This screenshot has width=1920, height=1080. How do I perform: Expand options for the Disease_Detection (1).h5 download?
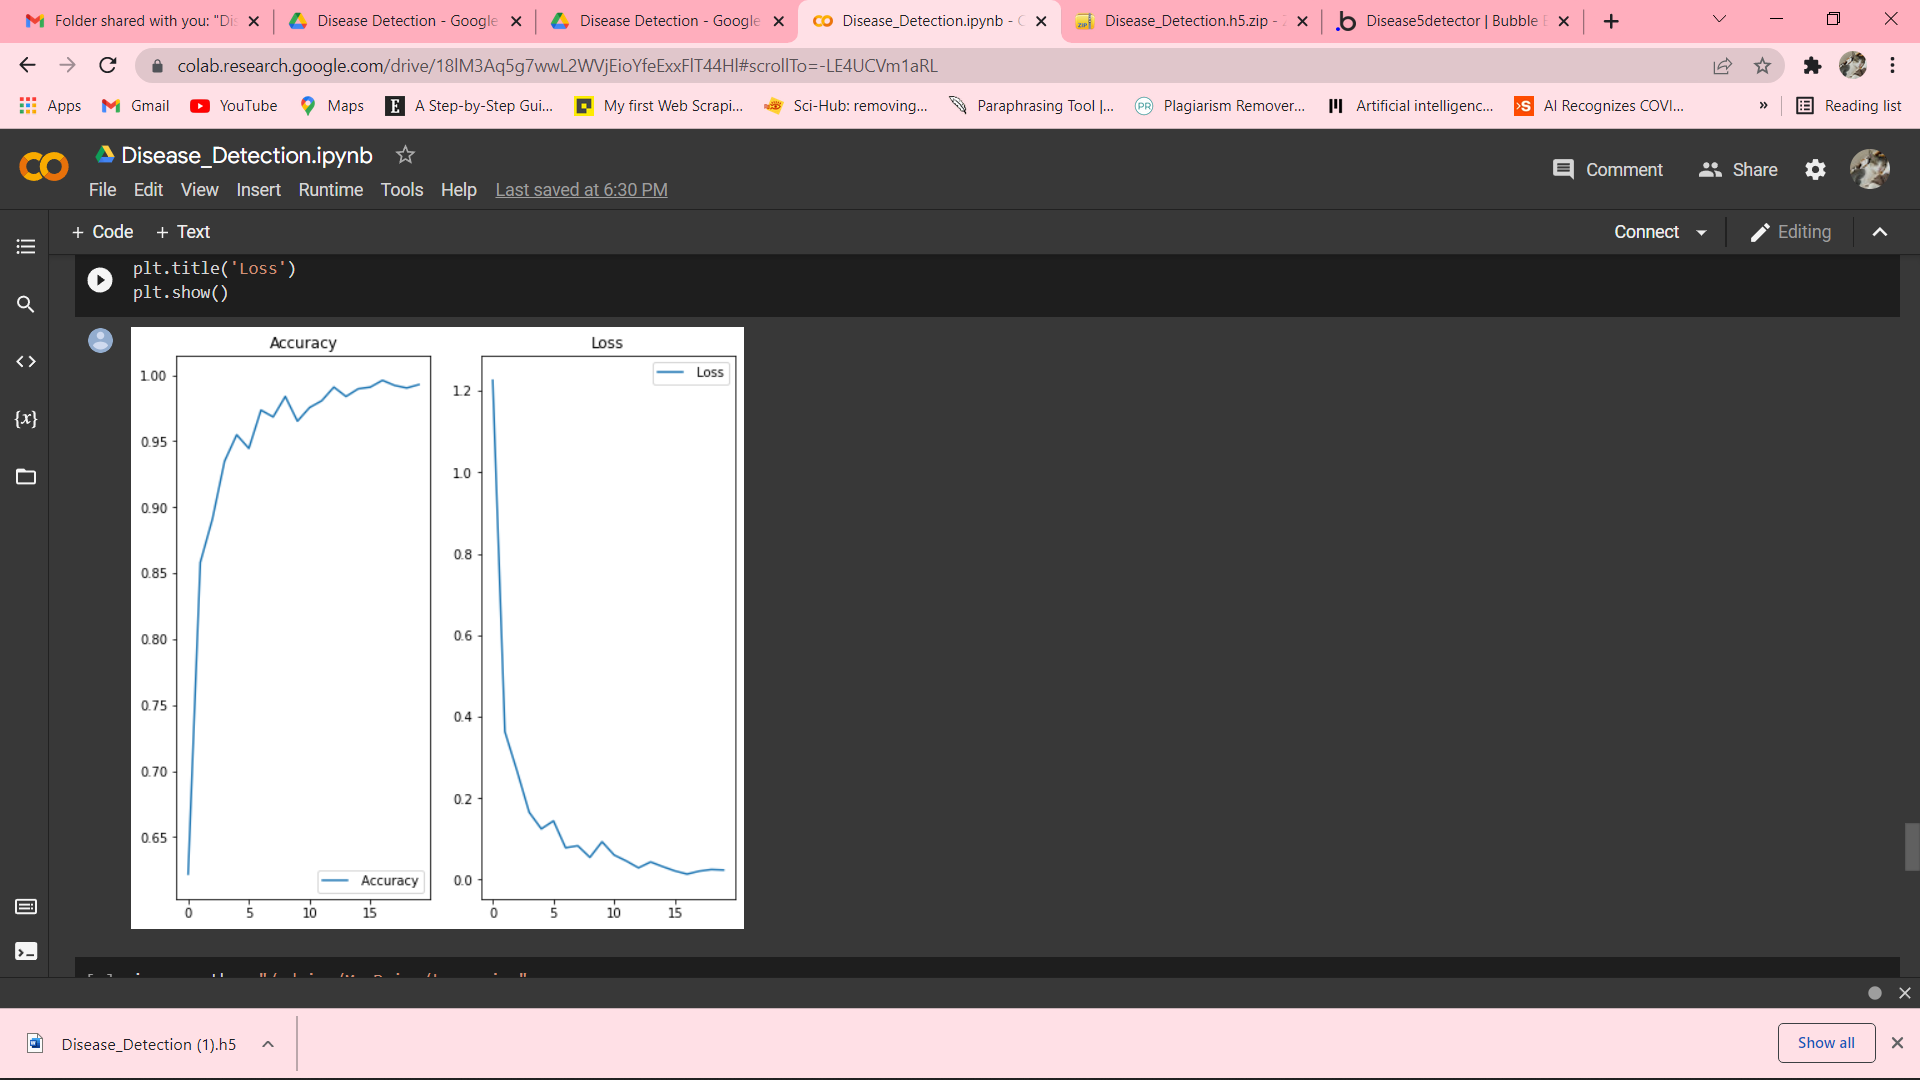click(268, 1044)
